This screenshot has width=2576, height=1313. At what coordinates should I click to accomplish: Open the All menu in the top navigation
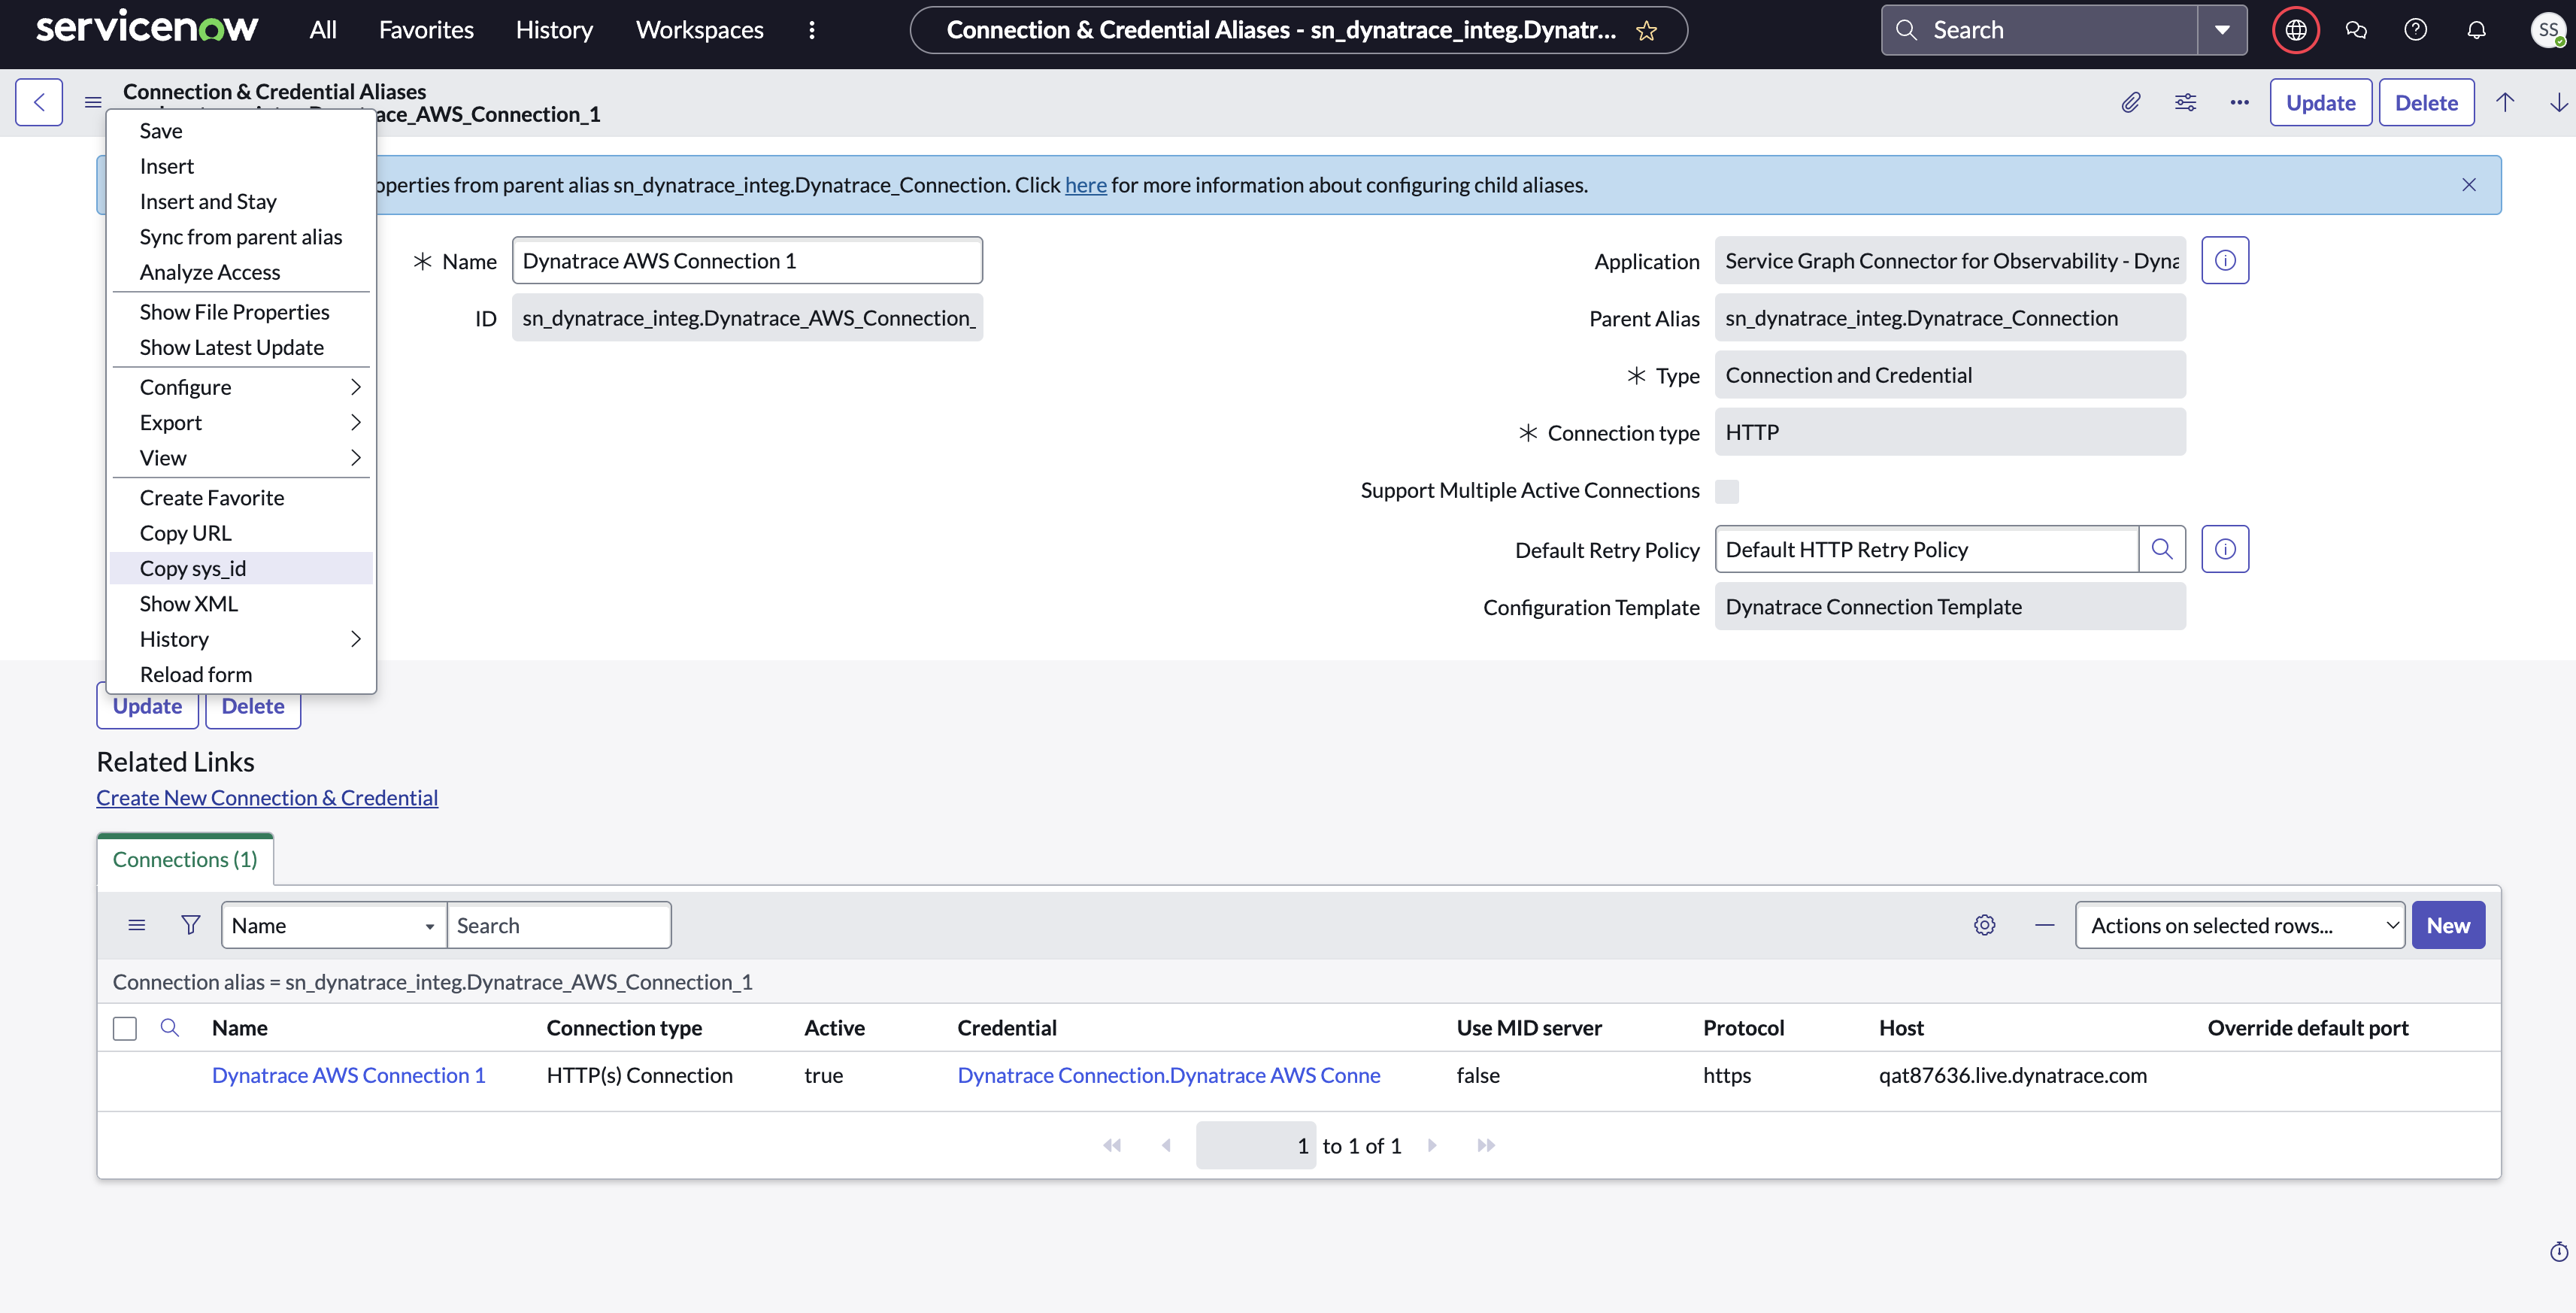tap(323, 30)
